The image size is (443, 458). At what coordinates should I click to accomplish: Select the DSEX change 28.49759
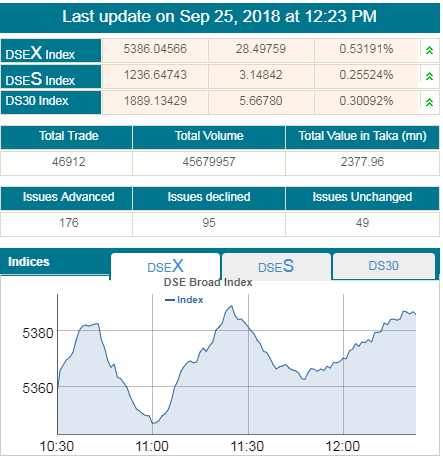(261, 49)
